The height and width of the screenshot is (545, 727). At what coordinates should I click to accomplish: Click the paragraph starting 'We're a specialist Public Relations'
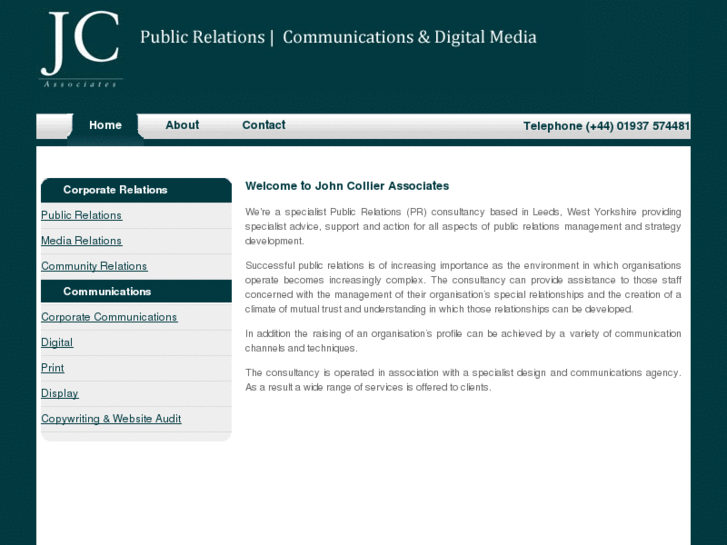462,226
